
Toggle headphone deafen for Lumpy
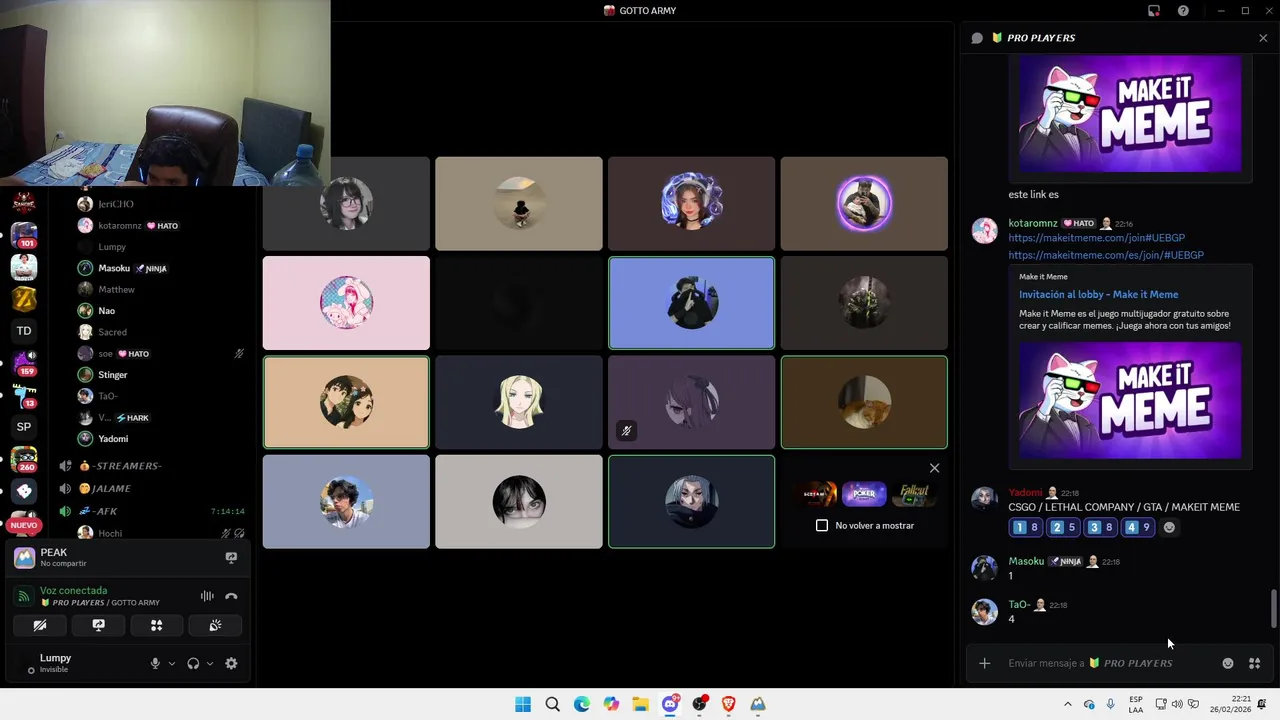[x=193, y=663]
